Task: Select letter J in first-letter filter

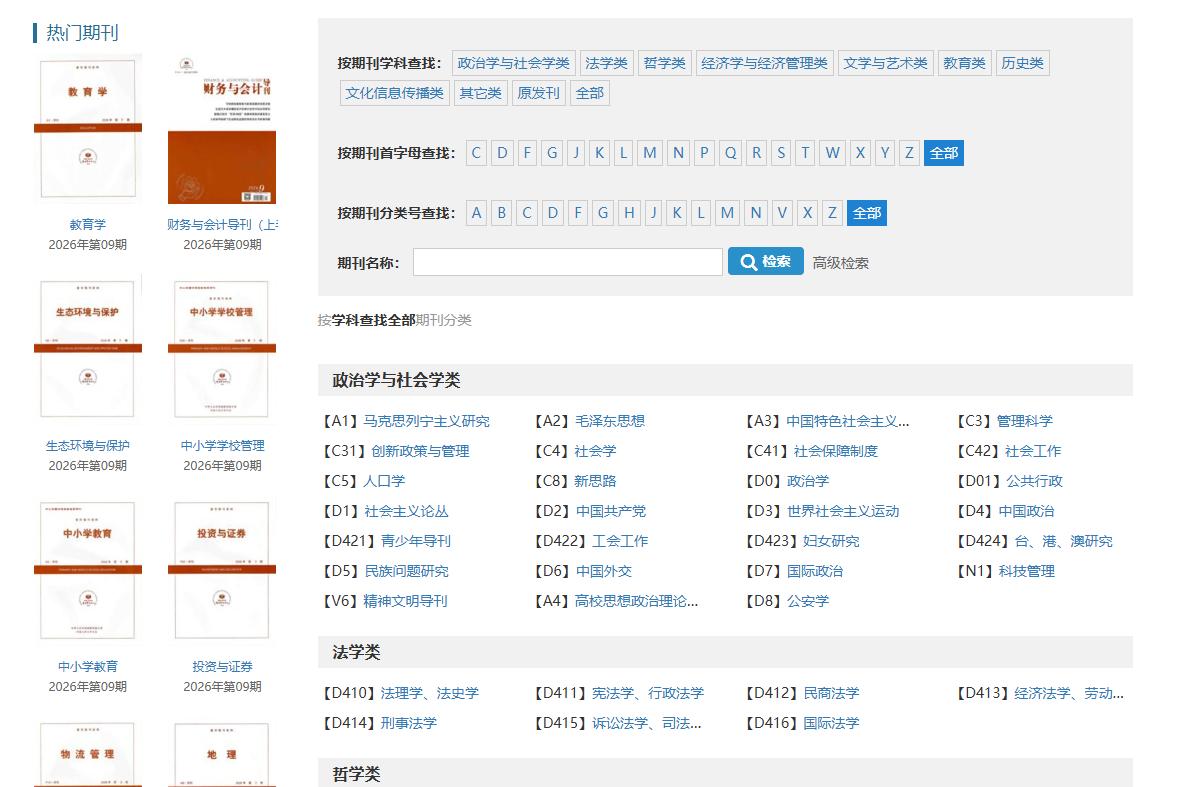Action: point(576,153)
